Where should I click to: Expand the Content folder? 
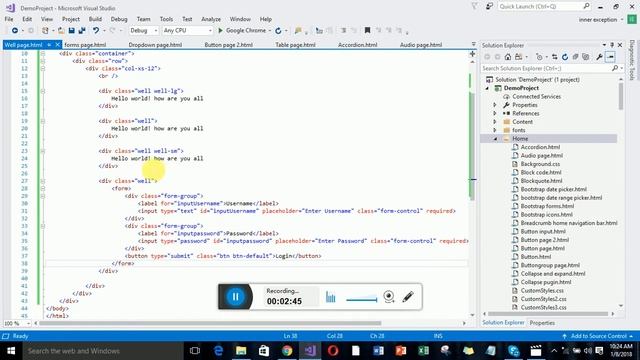[x=495, y=122]
